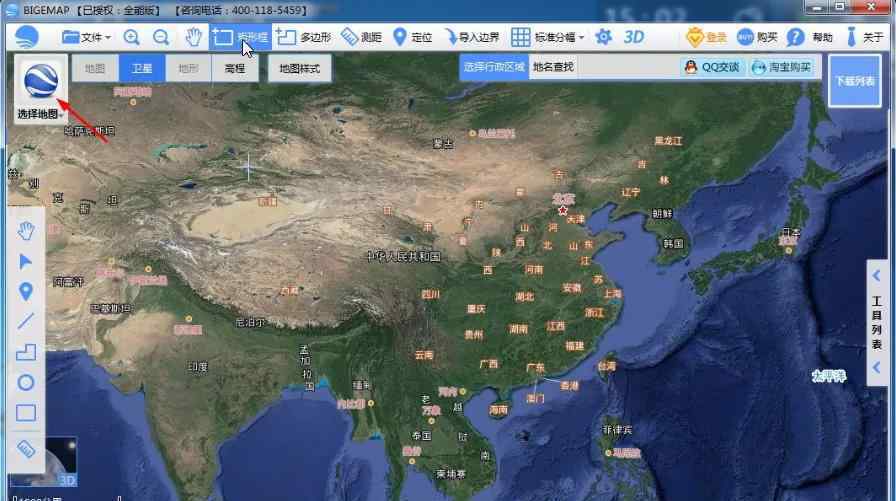Viewport: 896px width, 501px height.
Task: Click the 登录 login button
Action: point(706,38)
